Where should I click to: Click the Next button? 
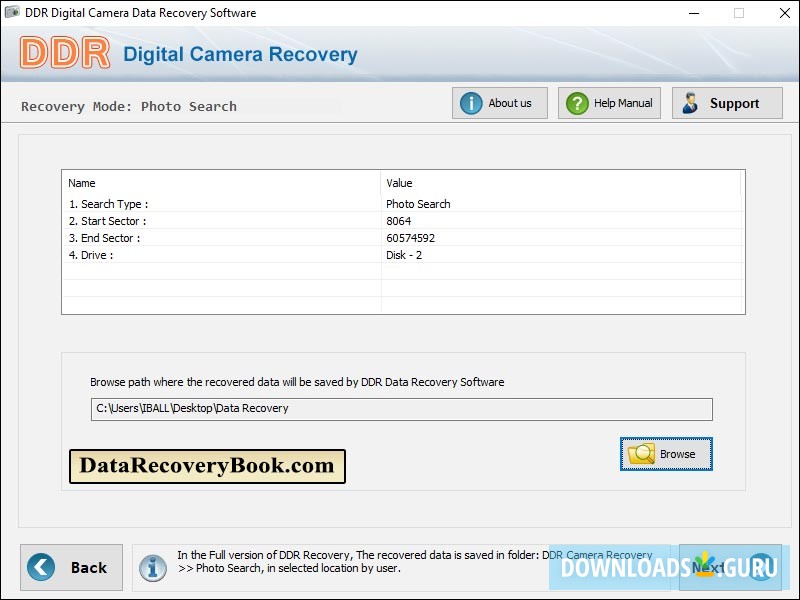730,567
